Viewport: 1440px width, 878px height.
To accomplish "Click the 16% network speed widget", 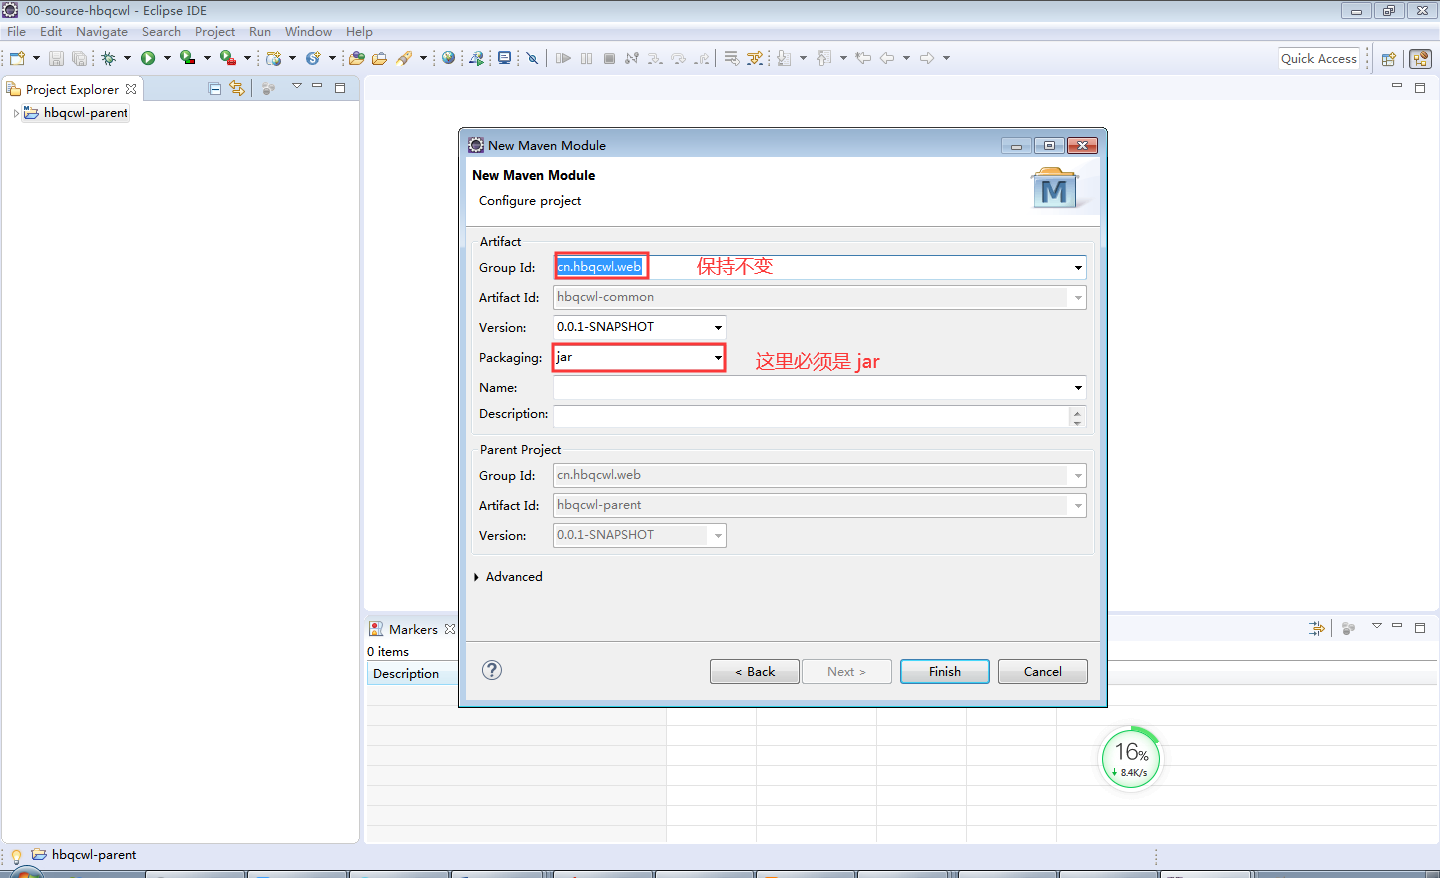I will click(1131, 758).
